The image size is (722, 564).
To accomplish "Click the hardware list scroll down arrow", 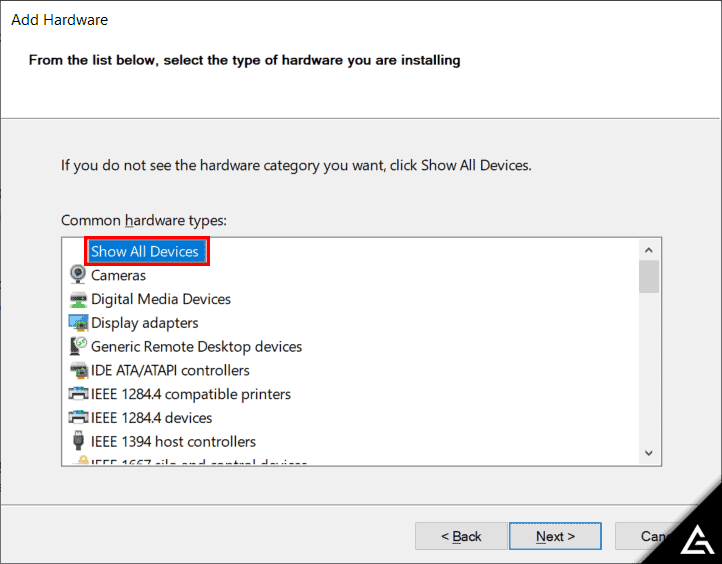I will 649,453.
